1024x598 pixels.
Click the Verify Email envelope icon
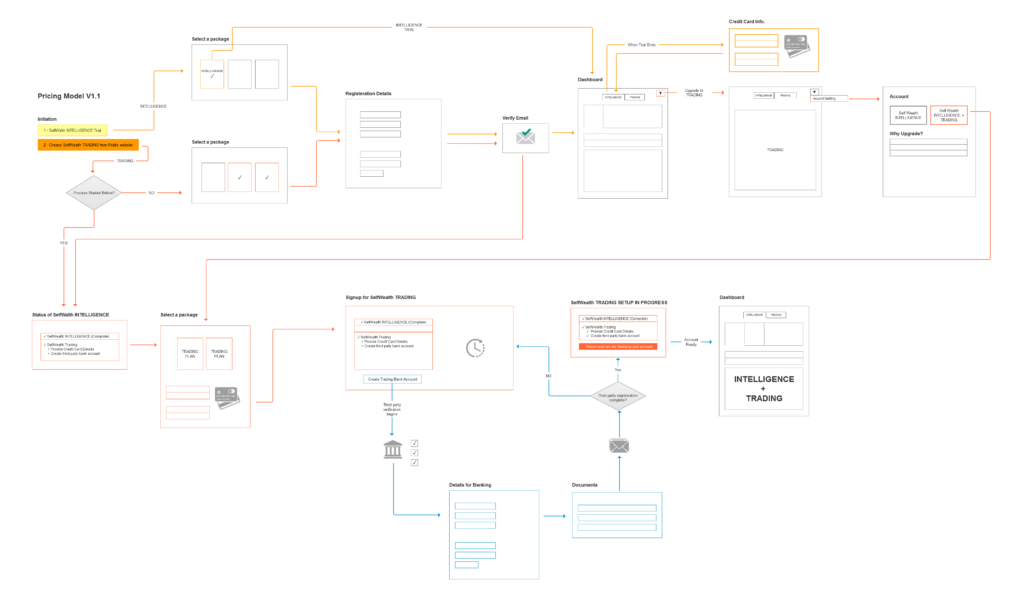tap(525, 137)
